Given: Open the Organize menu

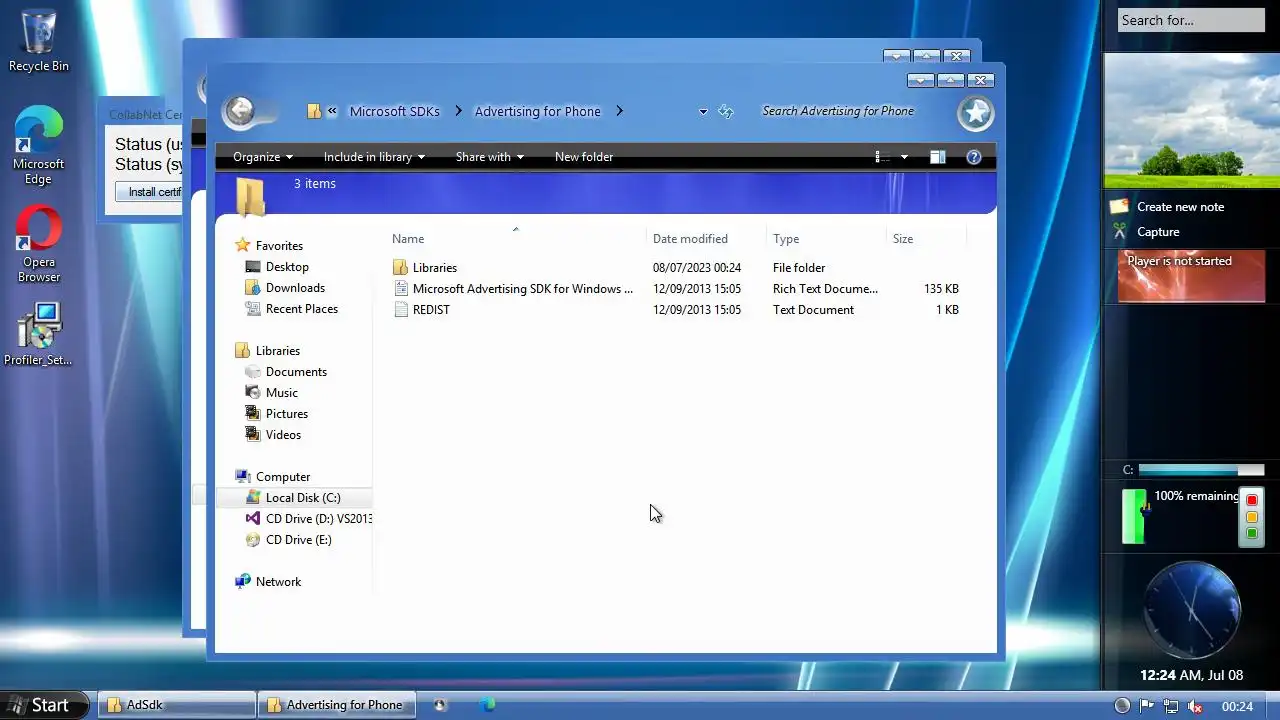Looking at the screenshot, I should point(263,157).
